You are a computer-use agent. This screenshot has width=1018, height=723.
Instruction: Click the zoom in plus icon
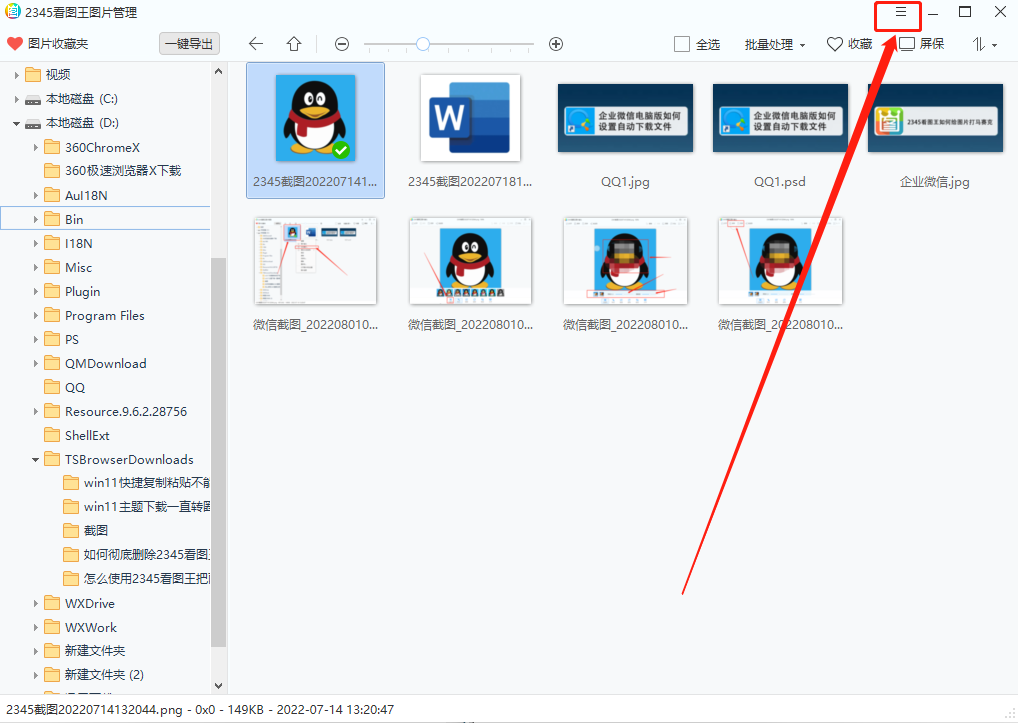point(556,44)
